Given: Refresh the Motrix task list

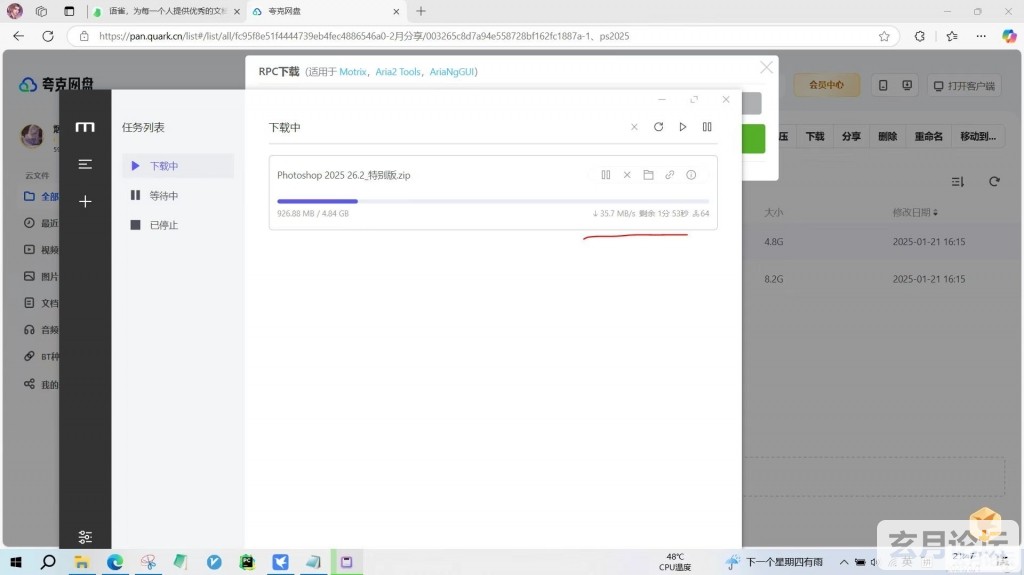Looking at the screenshot, I should point(658,127).
